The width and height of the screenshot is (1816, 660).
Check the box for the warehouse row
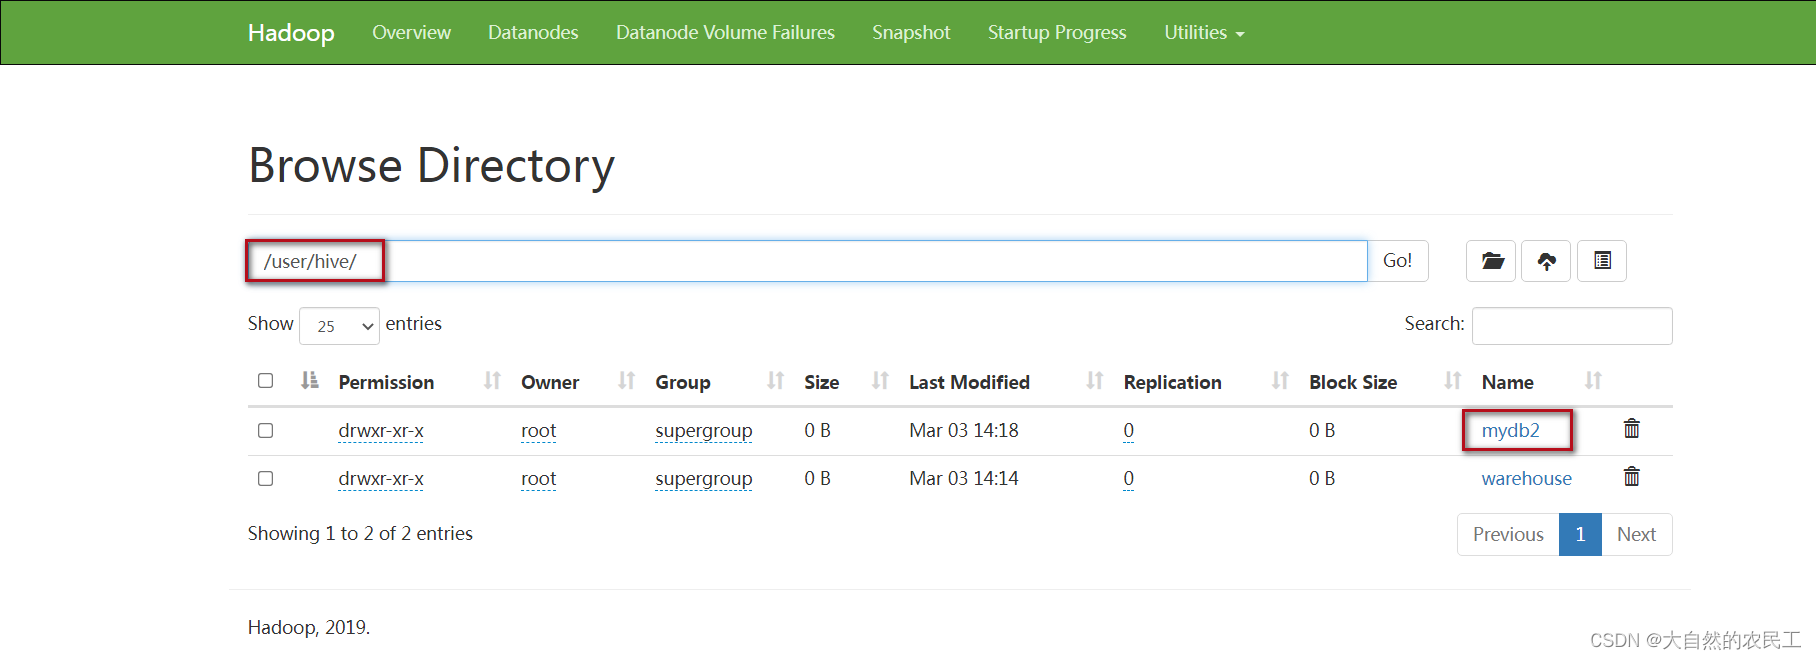pos(265,478)
